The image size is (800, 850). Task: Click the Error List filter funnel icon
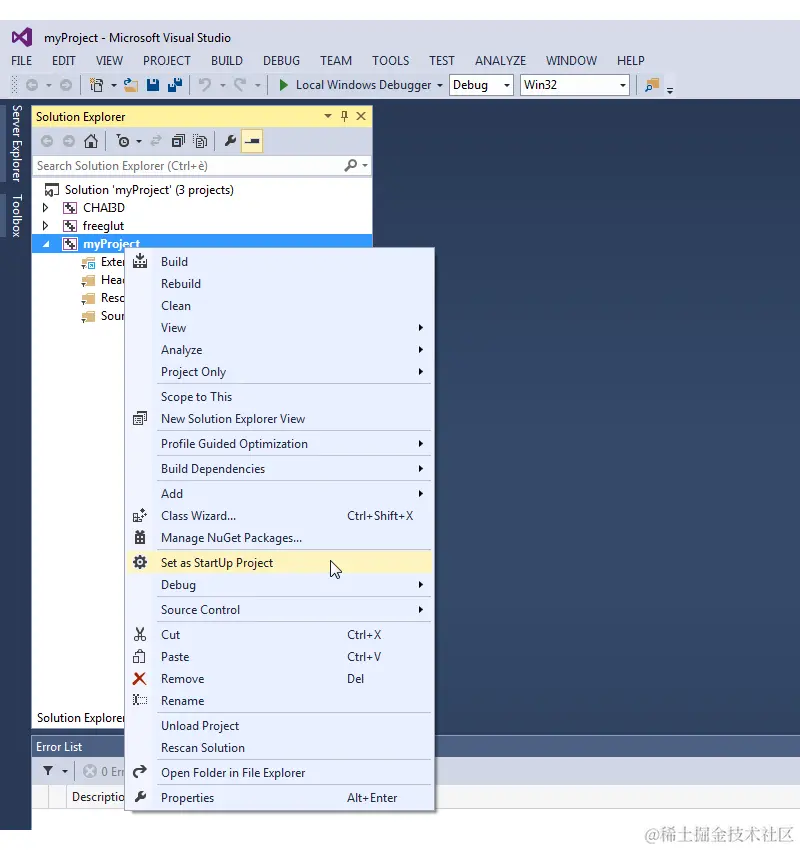tap(48, 771)
